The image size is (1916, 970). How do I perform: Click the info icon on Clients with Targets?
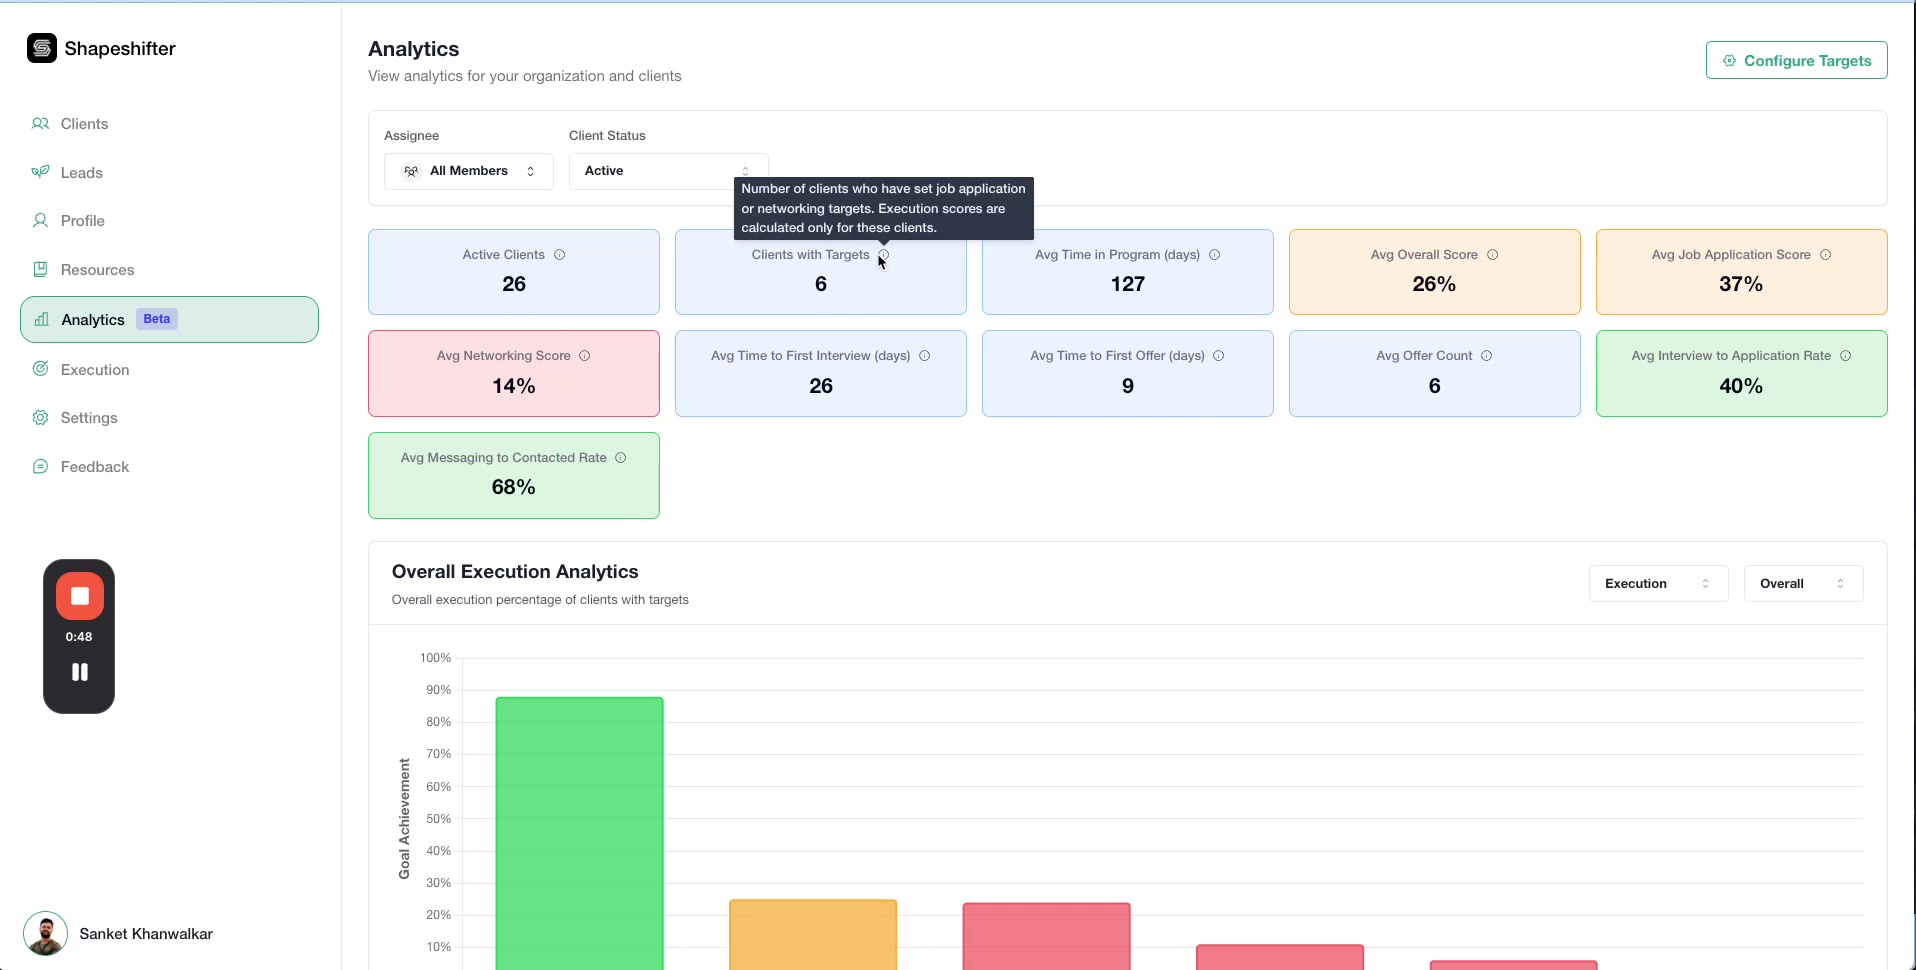click(883, 255)
